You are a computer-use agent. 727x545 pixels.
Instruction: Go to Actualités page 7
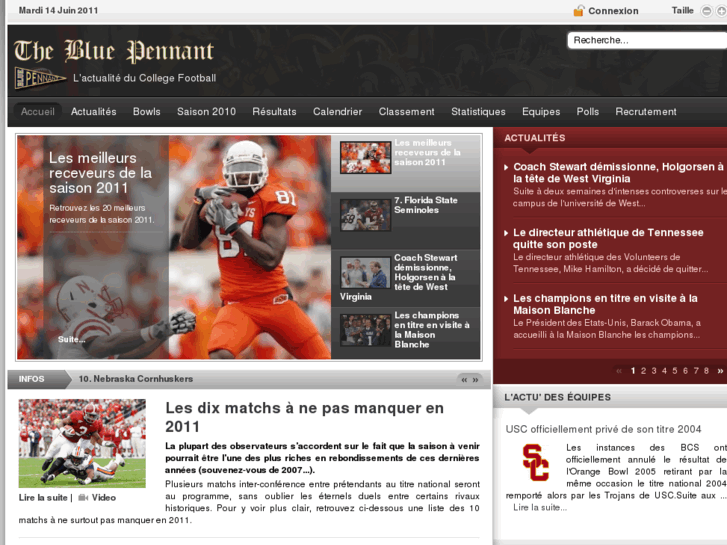click(696, 371)
